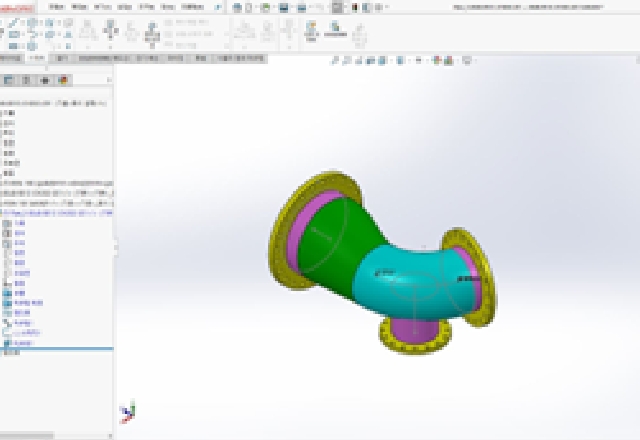Open the last CommandManager tab
640x440 pixels.
[241, 58]
